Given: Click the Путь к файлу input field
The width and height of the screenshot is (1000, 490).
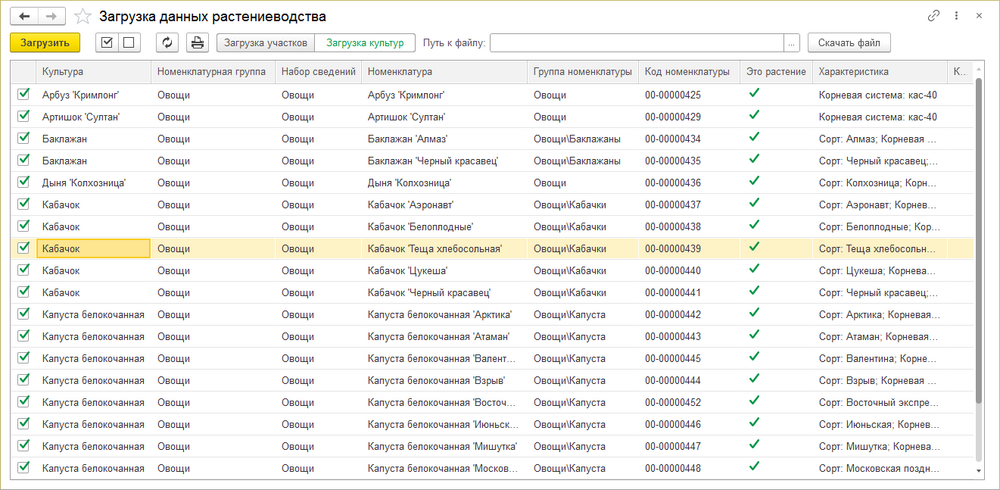Looking at the screenshot, I should 636,43.
